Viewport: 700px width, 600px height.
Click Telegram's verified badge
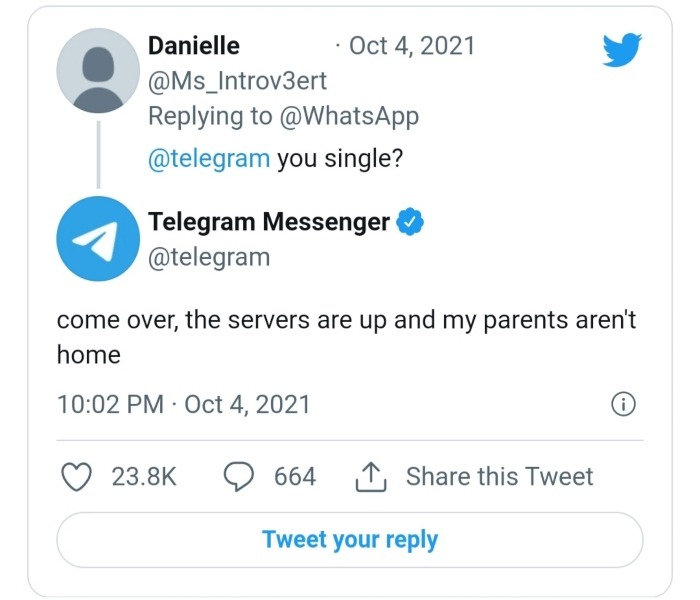[410, 222]
